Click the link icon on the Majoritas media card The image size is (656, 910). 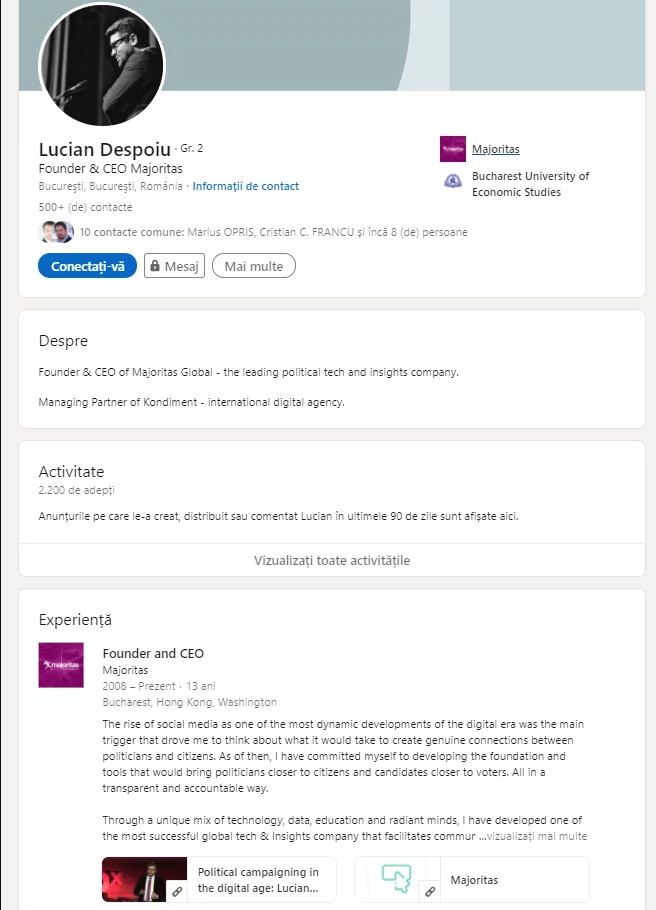click(430, 890)
